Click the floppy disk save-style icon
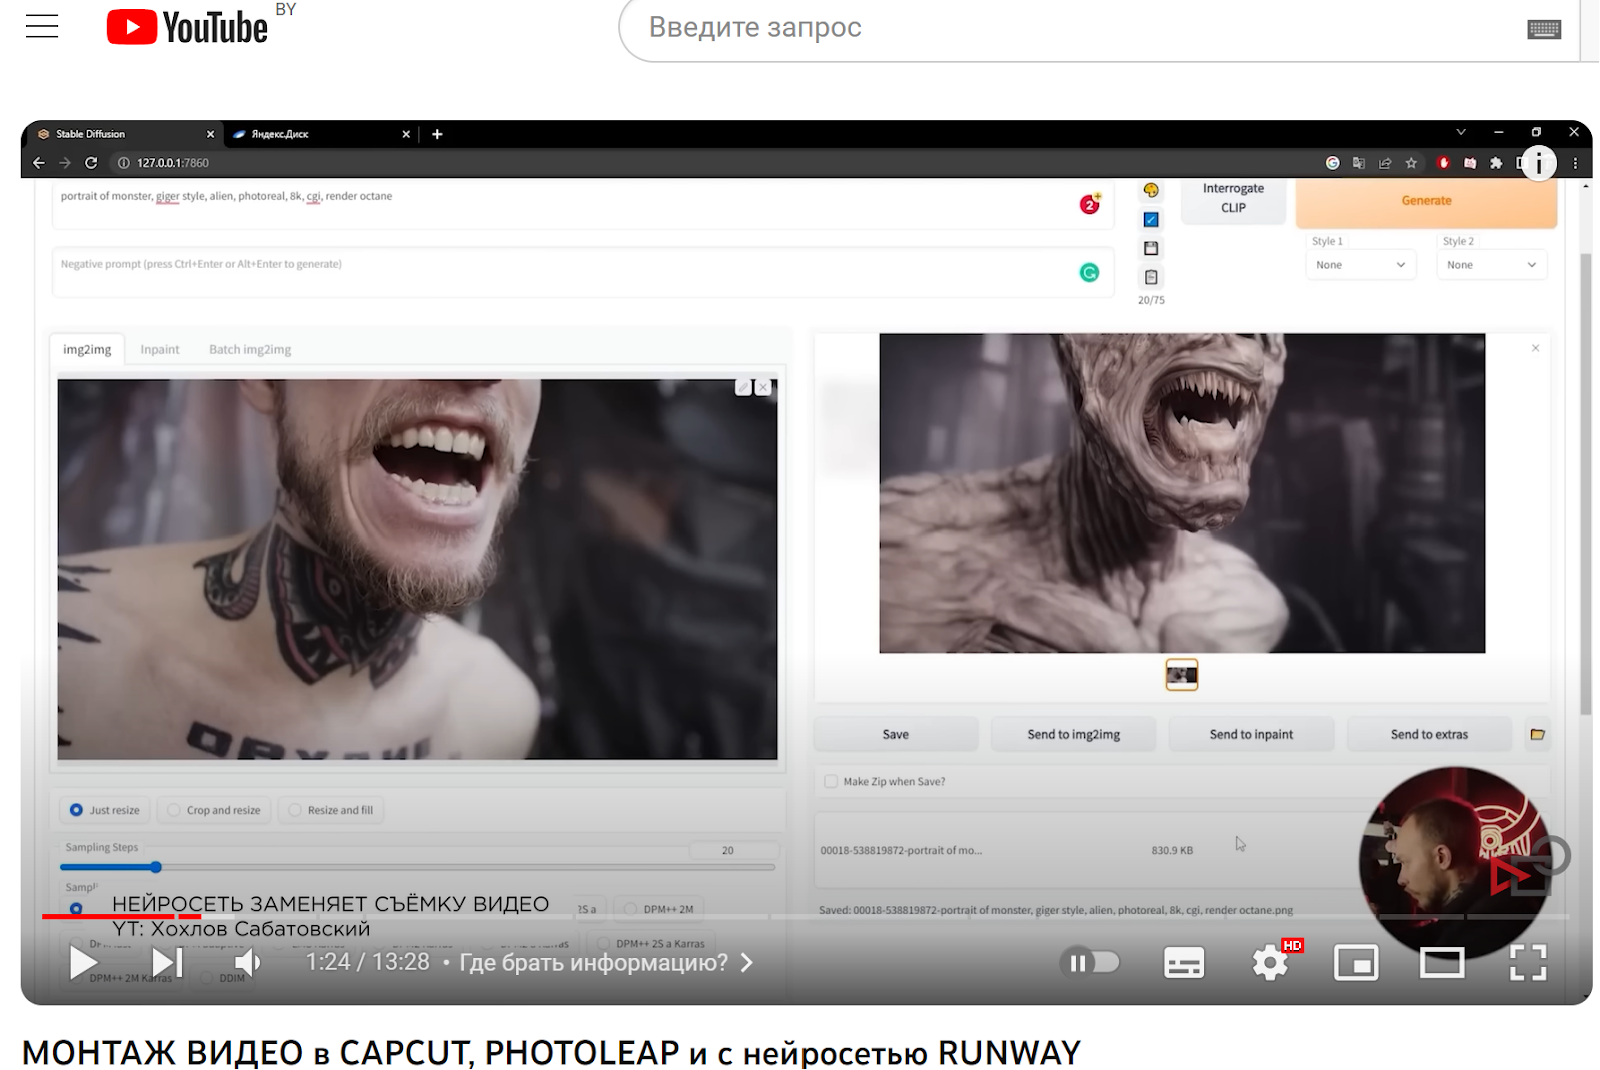 click(x=1151, y=248)
